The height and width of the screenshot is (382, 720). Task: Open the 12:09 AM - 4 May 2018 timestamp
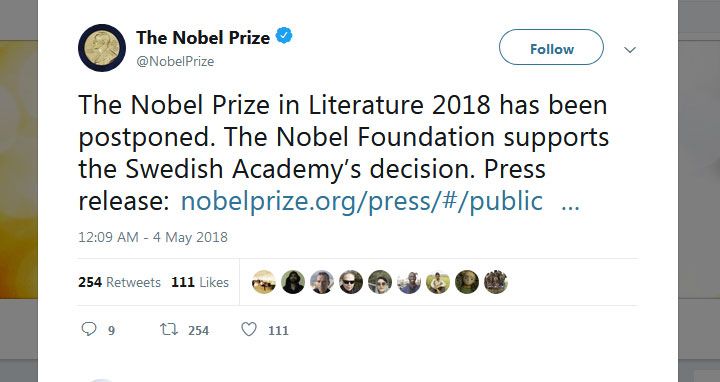[153, 237]
